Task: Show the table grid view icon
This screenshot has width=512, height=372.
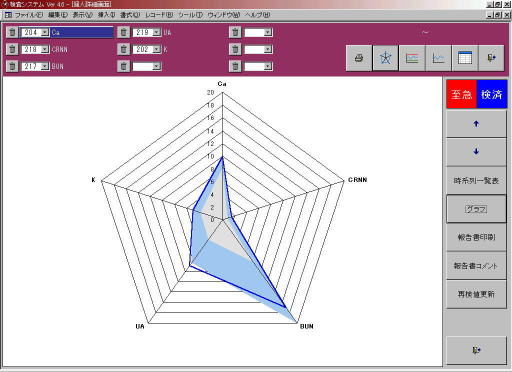Action: point(465,58)
